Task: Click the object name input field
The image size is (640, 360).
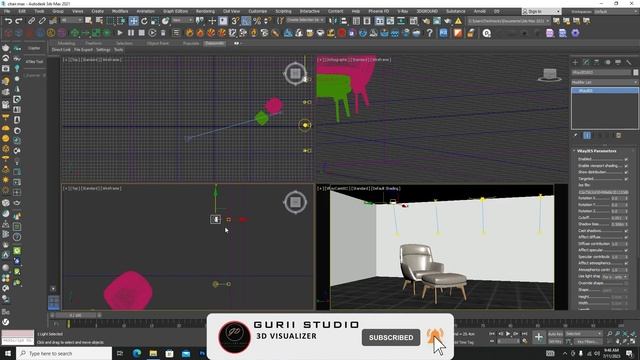Action: [x=601, y=72]
